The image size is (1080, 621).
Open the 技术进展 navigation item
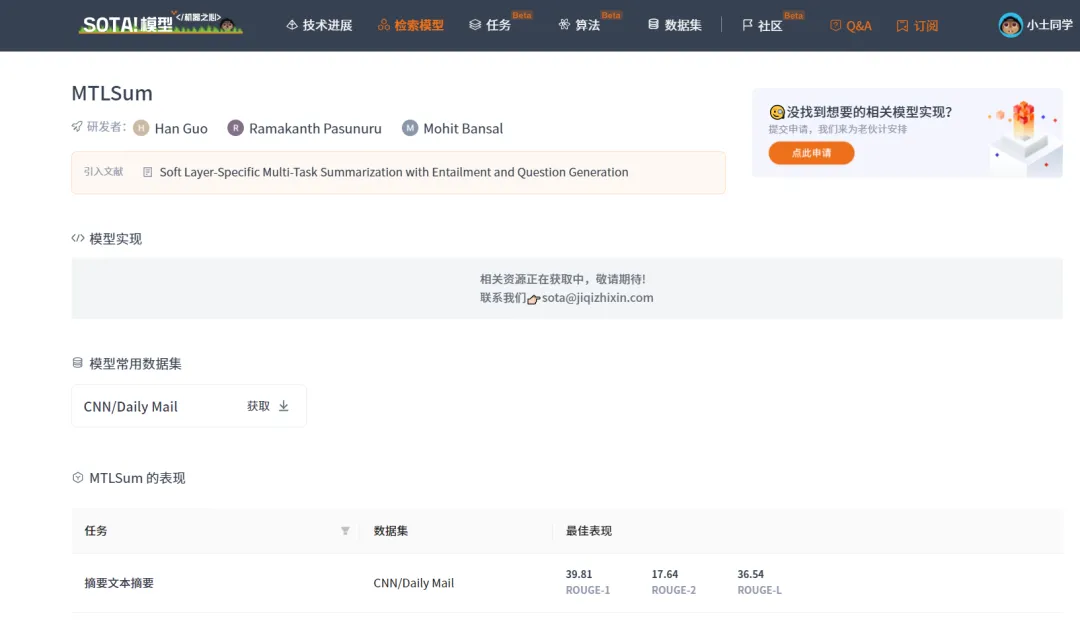(320, 25)
